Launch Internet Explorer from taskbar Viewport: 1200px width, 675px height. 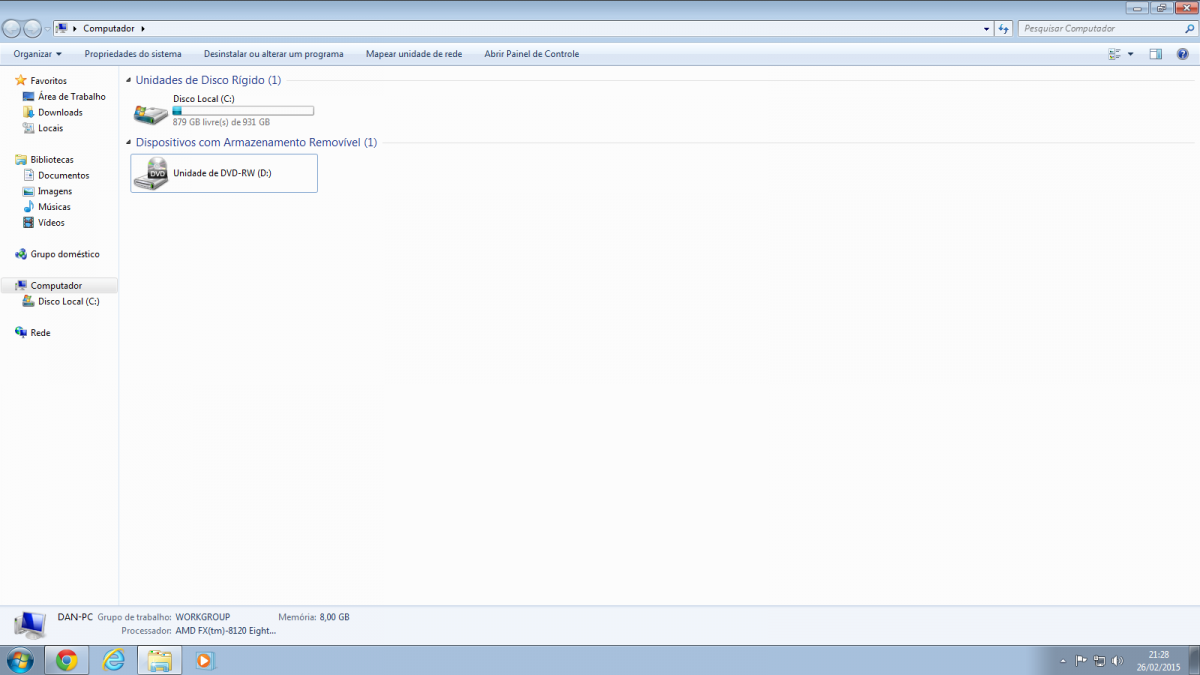114,660
